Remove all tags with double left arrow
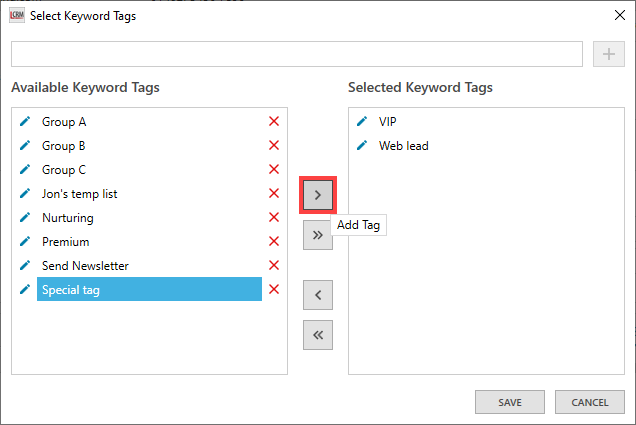 [x=317, y=335]
